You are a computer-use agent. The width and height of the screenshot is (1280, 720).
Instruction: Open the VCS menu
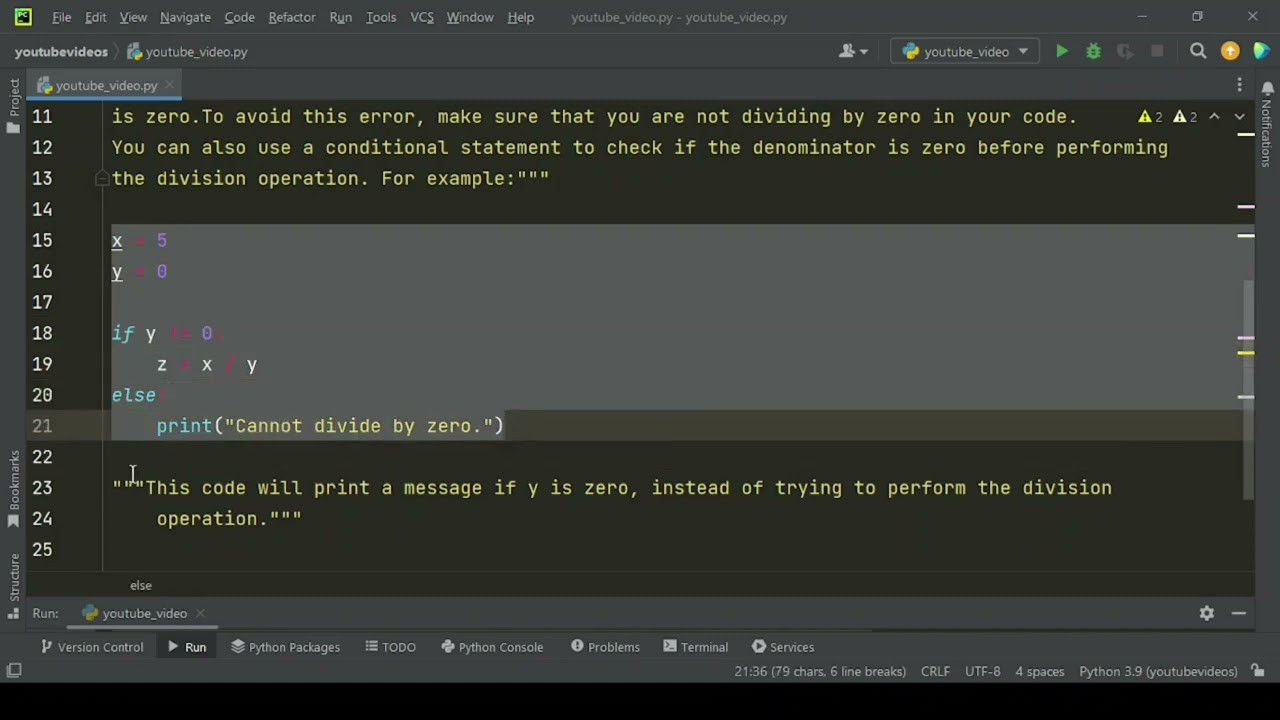tap(422, 17)
